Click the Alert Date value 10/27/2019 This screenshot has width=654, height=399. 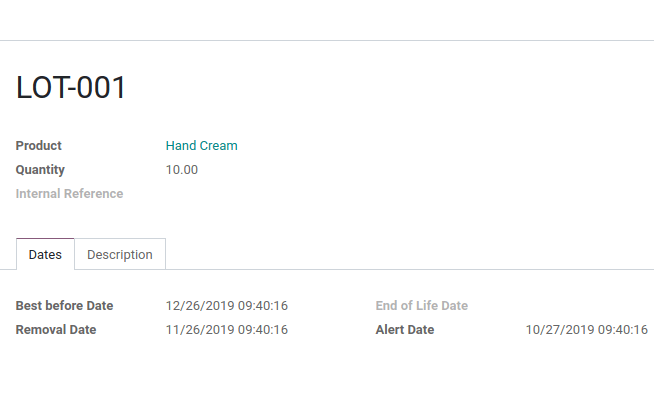click(x=586, y=330)
